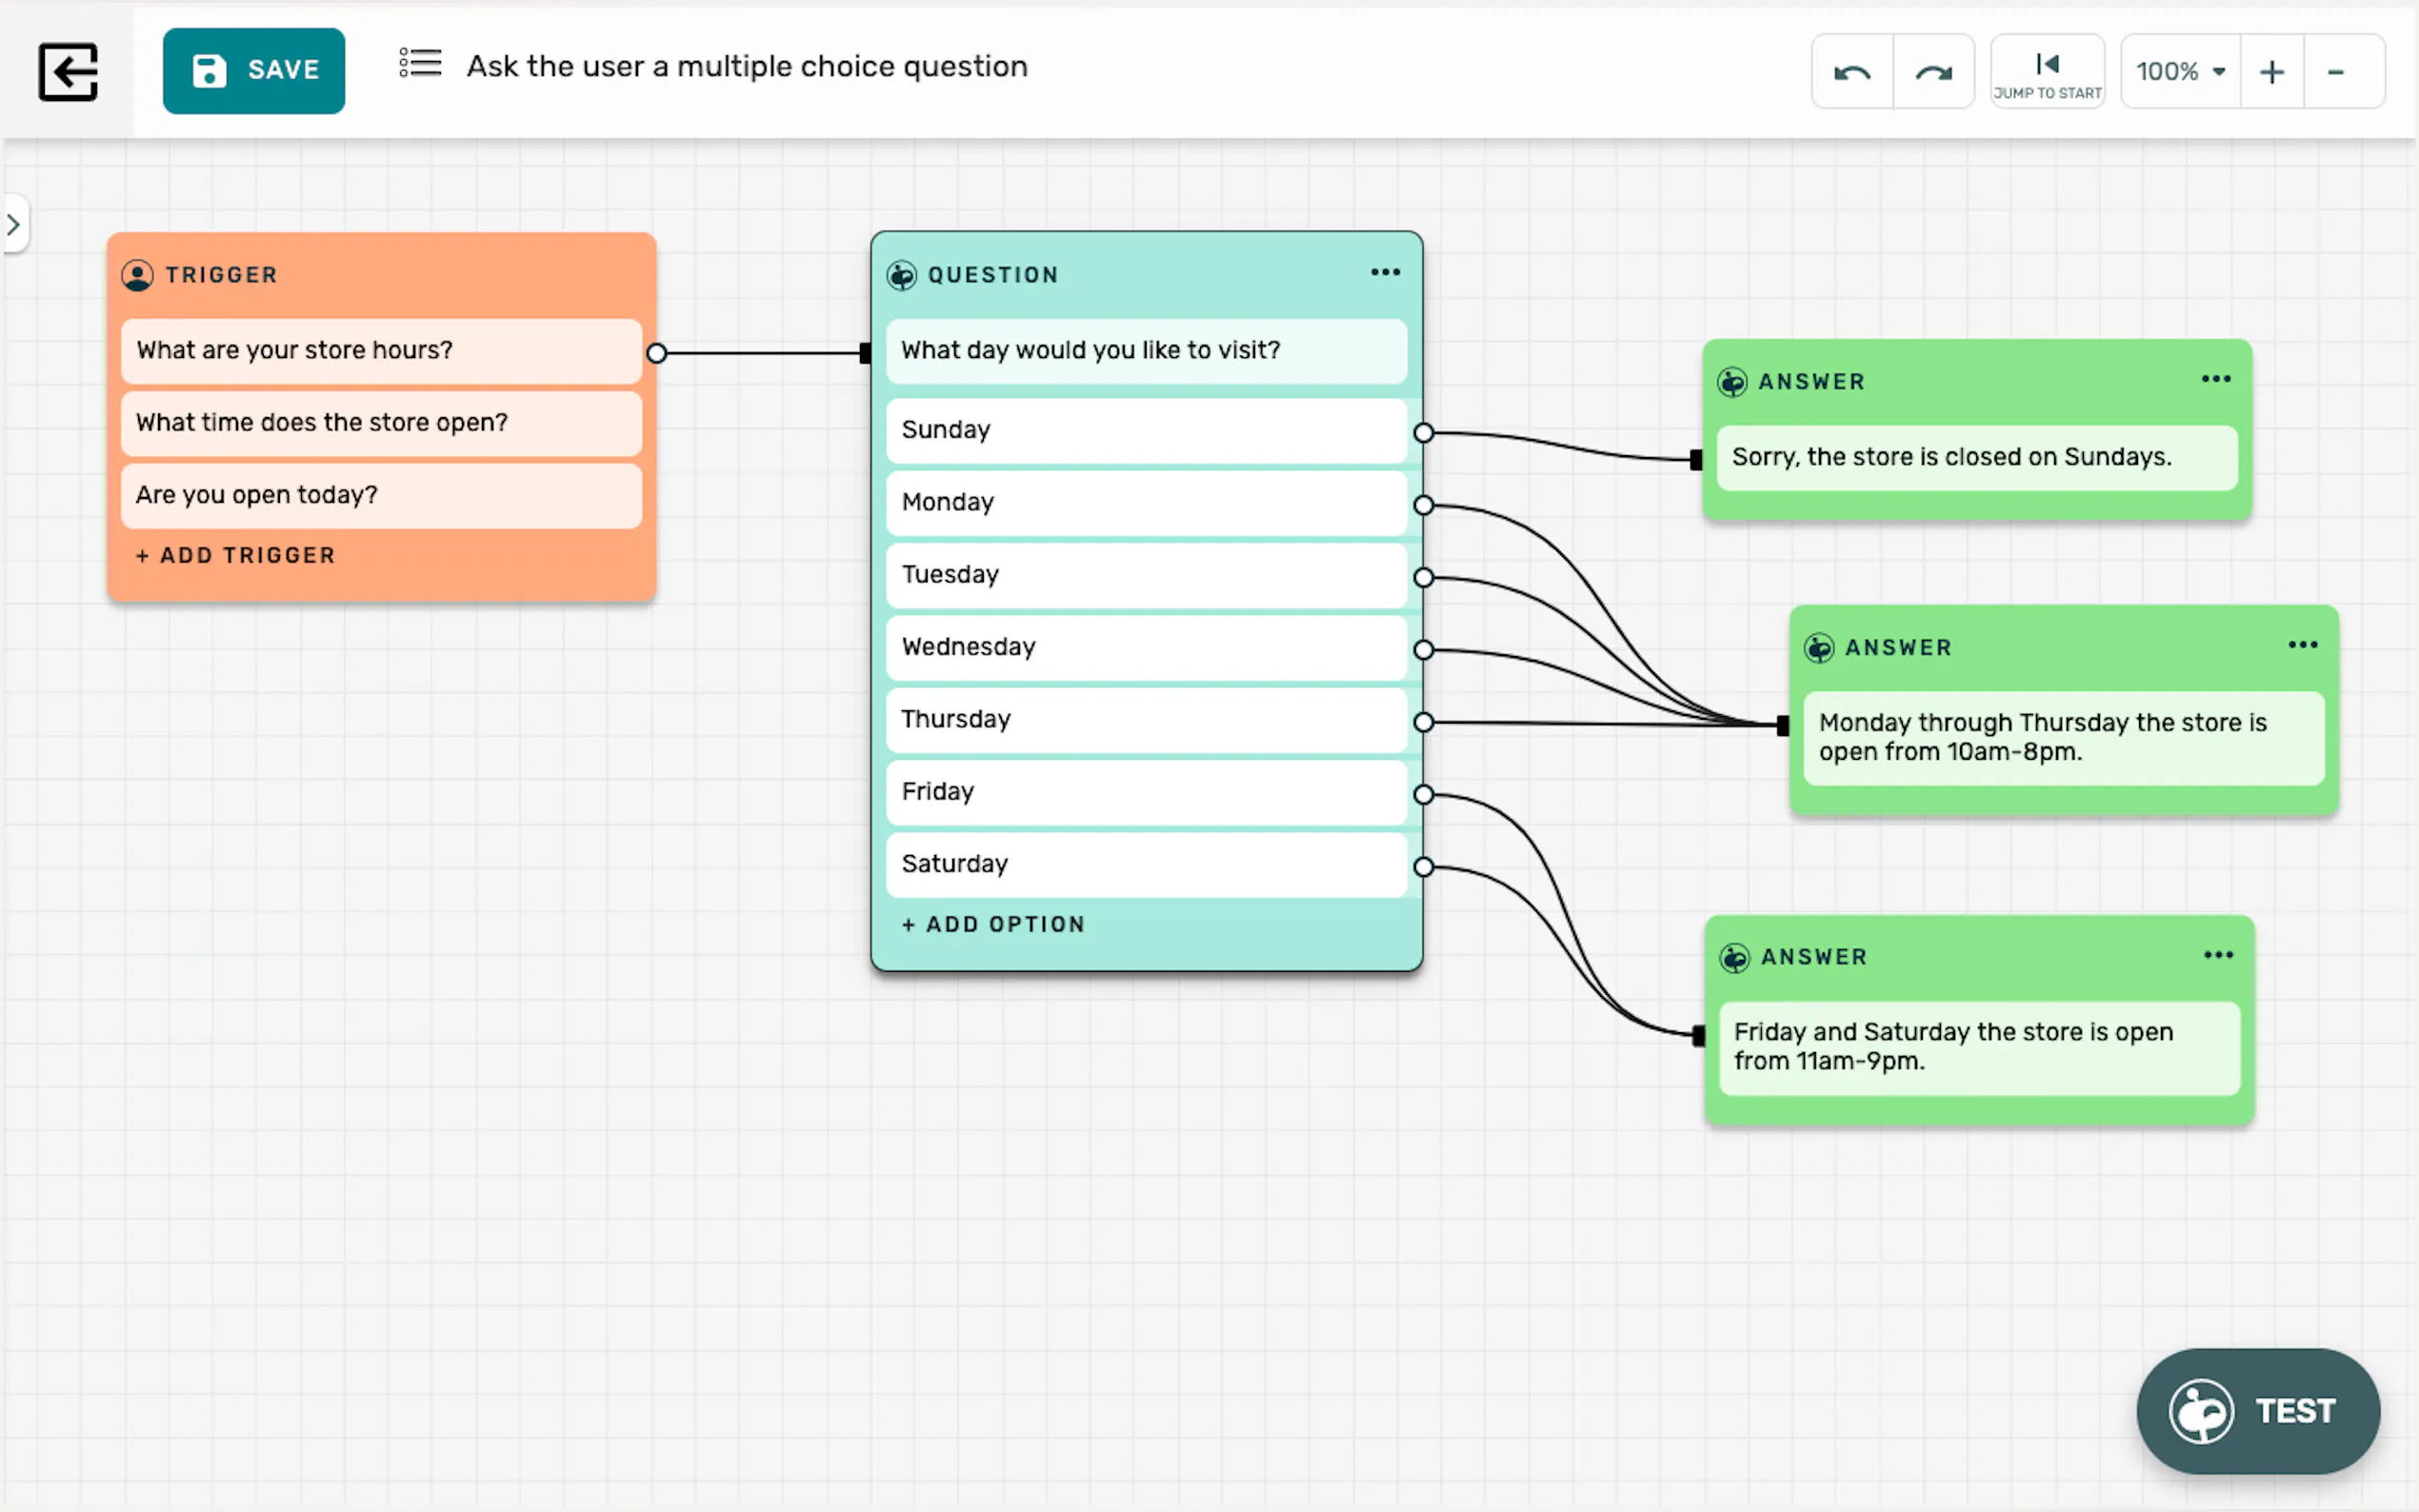
Task: Zoom in with the plus icon
Action: 2271,72
